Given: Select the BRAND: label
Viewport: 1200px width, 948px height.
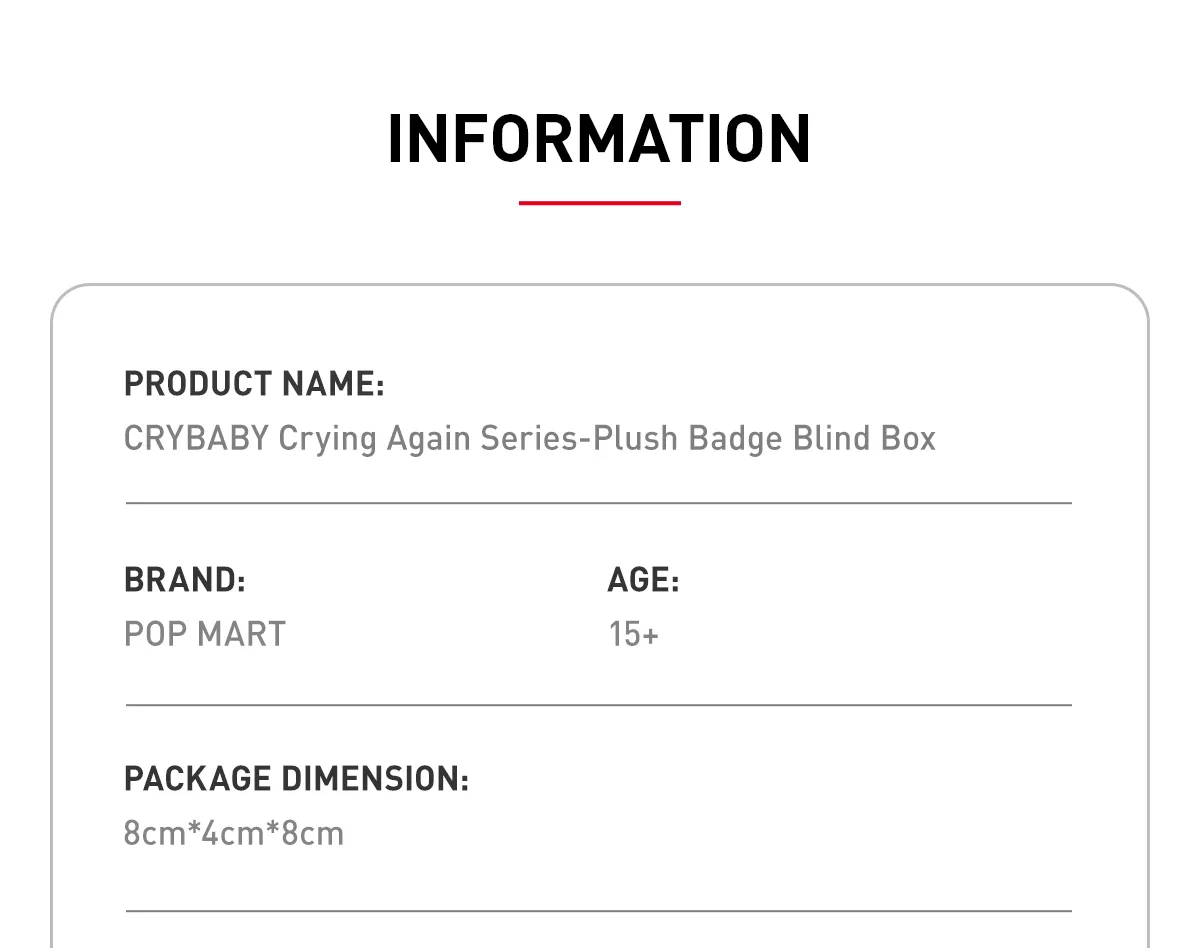Looking at the screenshot, I should coord(185,580).
